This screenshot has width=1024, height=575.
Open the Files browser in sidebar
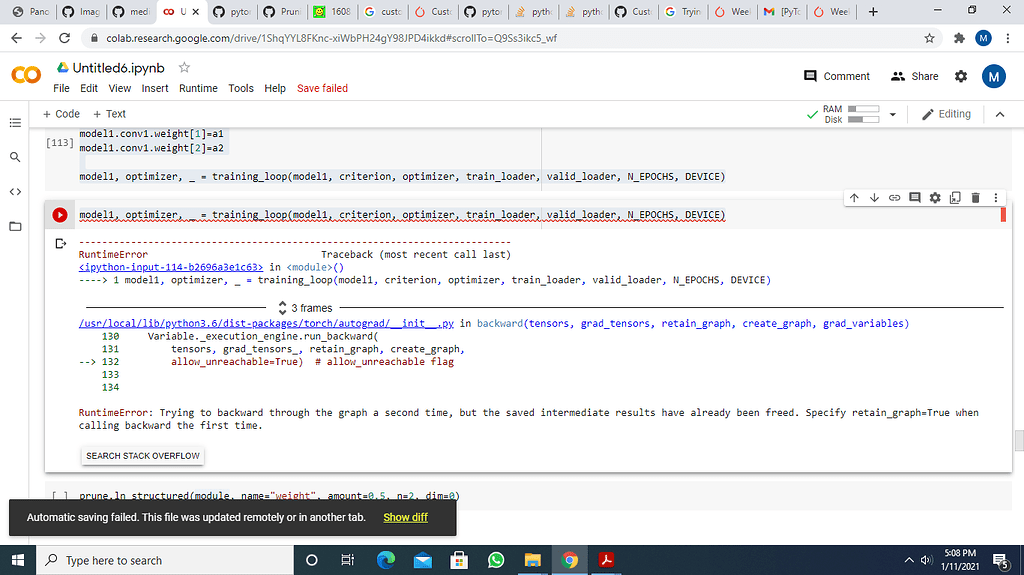[15, 226]
